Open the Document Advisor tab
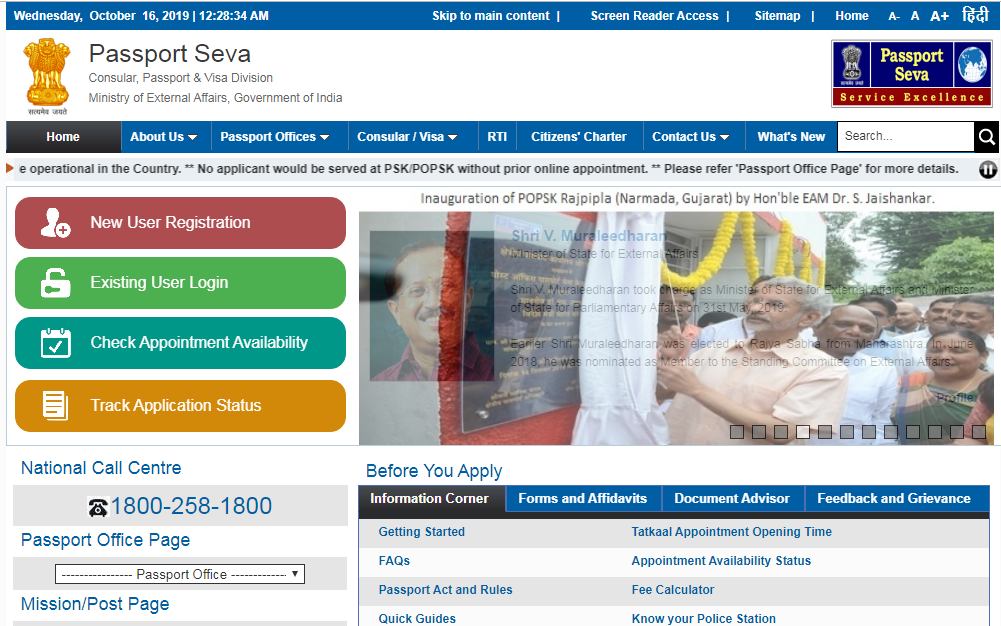 click(732, 498)
